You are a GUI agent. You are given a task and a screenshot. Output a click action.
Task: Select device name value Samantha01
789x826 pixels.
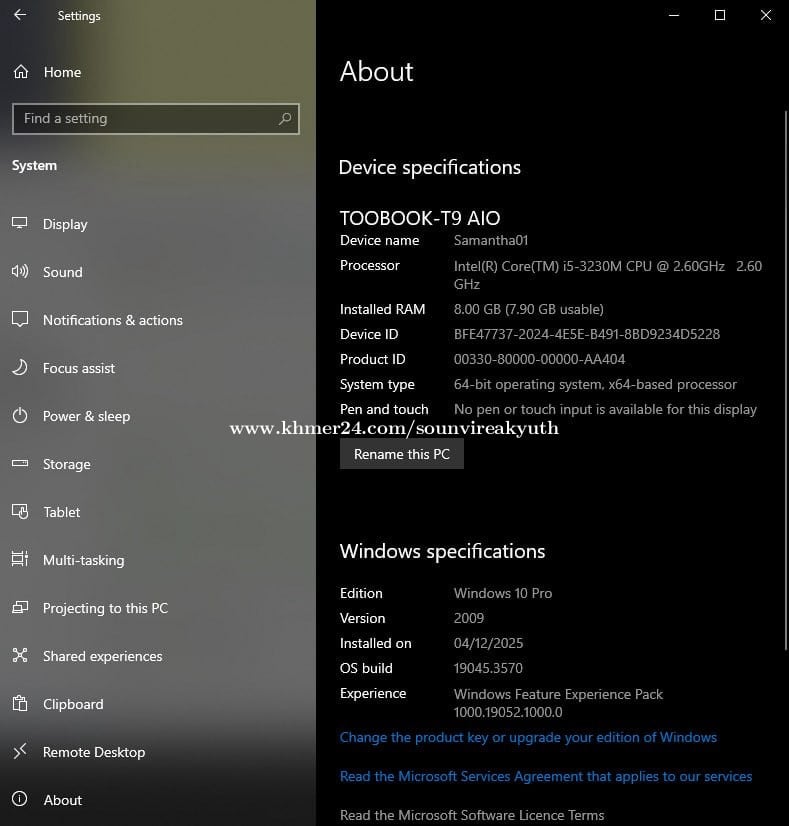[x=490, y=241]
